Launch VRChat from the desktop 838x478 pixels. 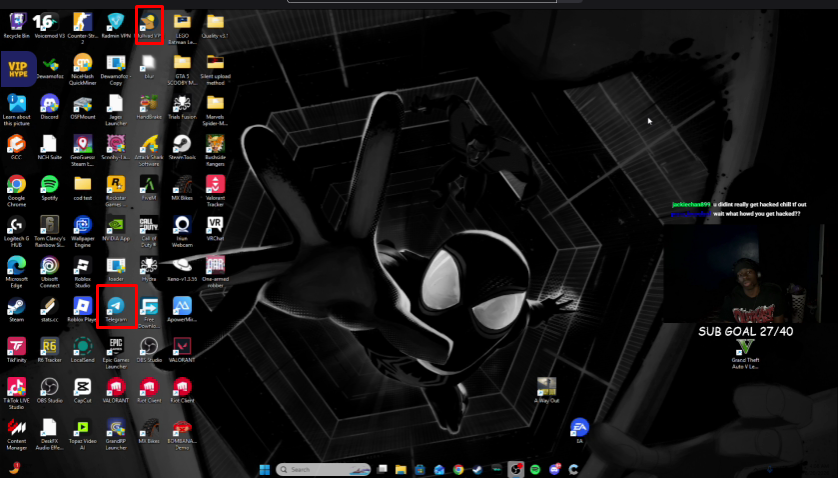(215, 228)
